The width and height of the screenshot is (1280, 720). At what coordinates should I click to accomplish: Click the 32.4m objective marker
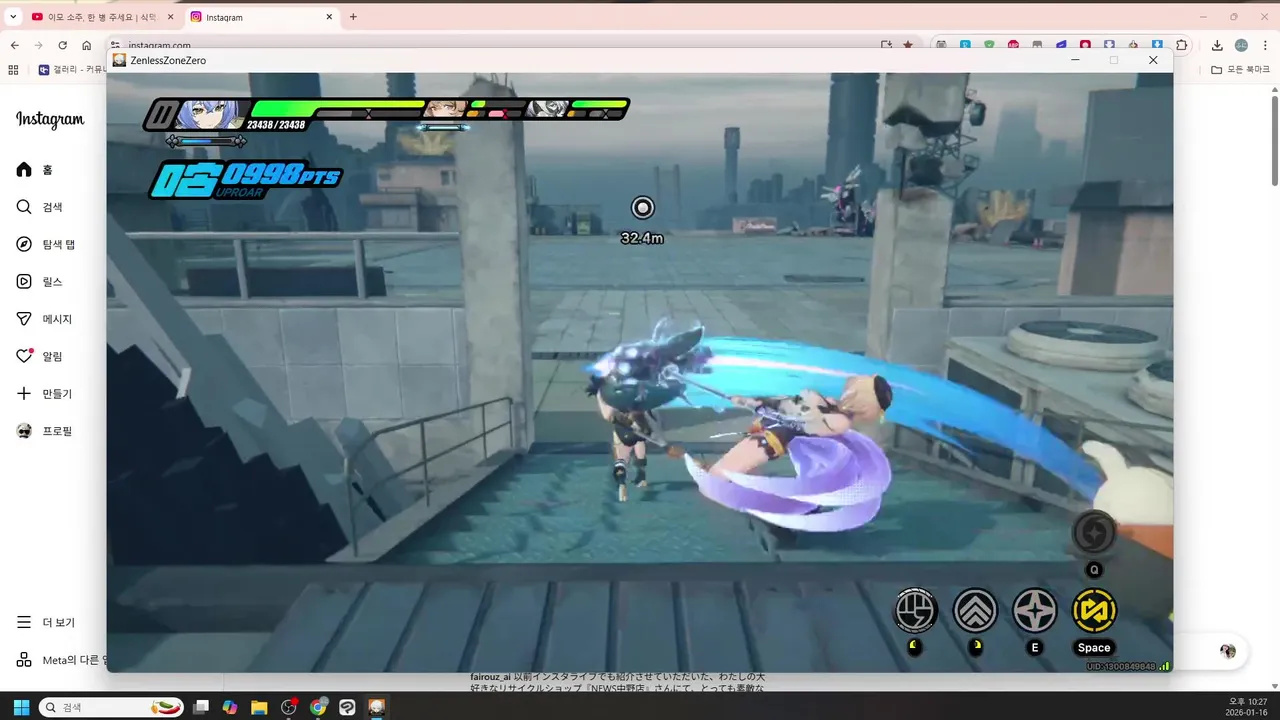tap(642, 219)
